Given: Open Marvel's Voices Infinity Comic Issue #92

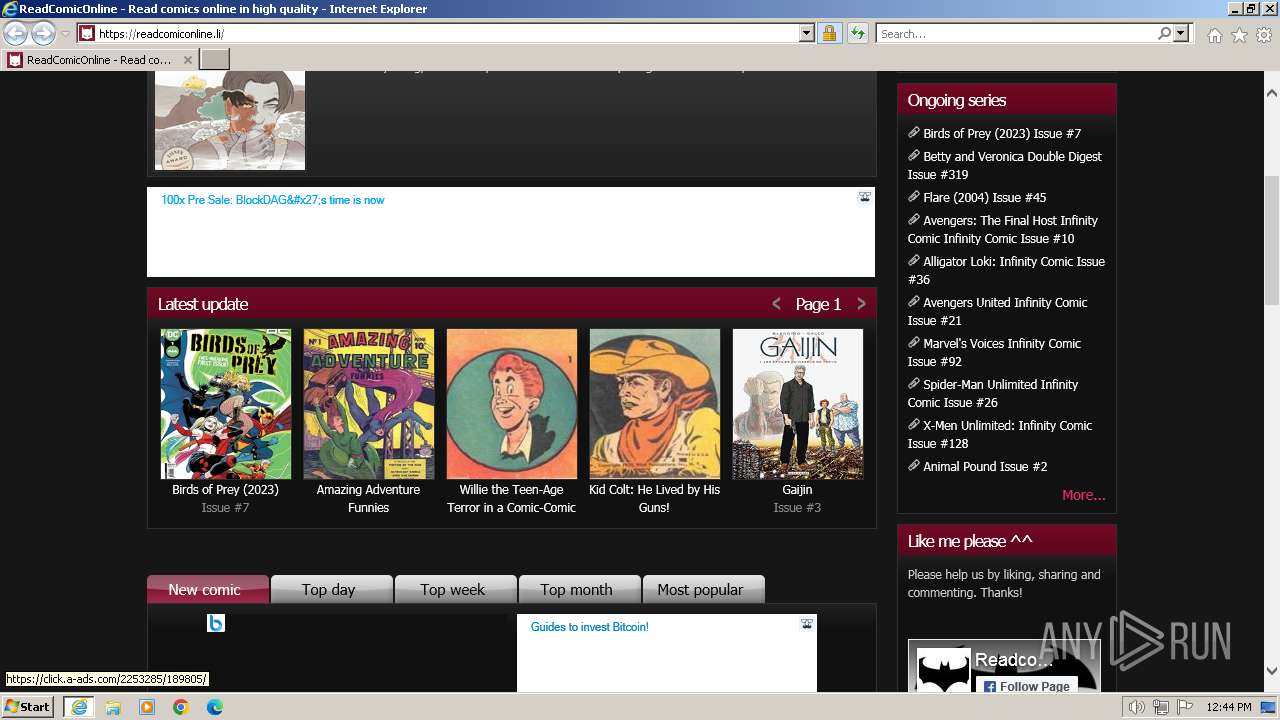Looking at the screenshot, I should click(x=994, y=352).
